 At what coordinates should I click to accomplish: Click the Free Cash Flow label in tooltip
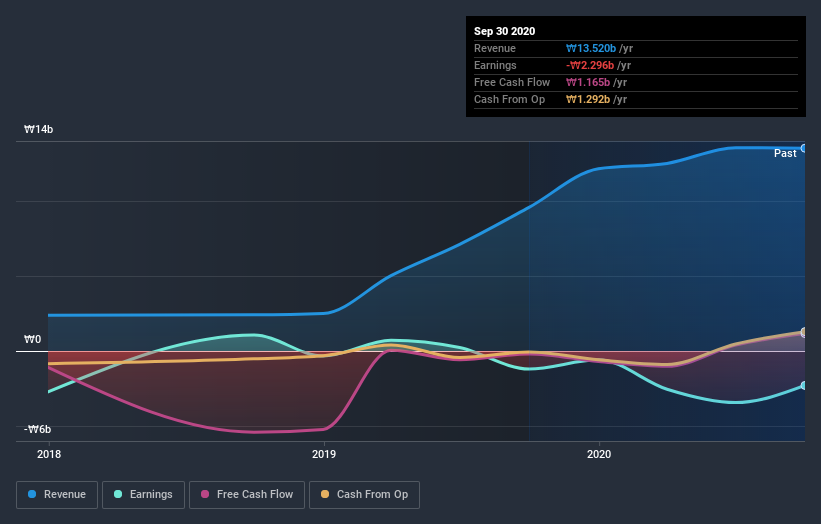pyautogui.click(x=512, y=83)
